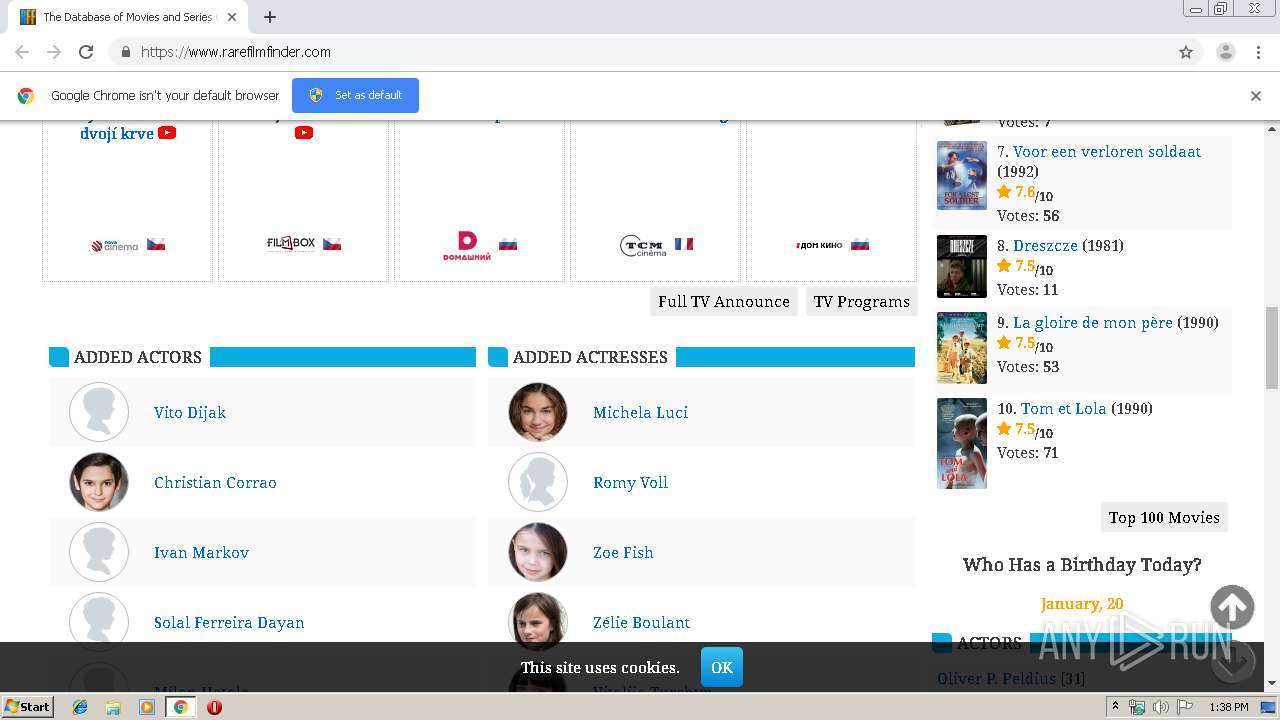The width and height of the screenshot is (1280, 720).
Task: Open the Full TV Announce page
Action: pos(724,301)
